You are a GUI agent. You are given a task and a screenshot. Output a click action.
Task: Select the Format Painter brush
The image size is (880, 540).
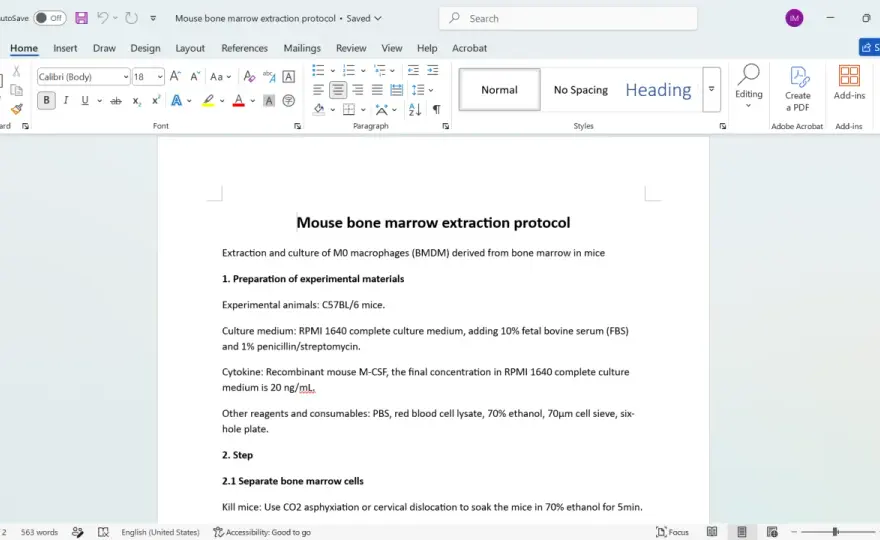coord(16,108)
